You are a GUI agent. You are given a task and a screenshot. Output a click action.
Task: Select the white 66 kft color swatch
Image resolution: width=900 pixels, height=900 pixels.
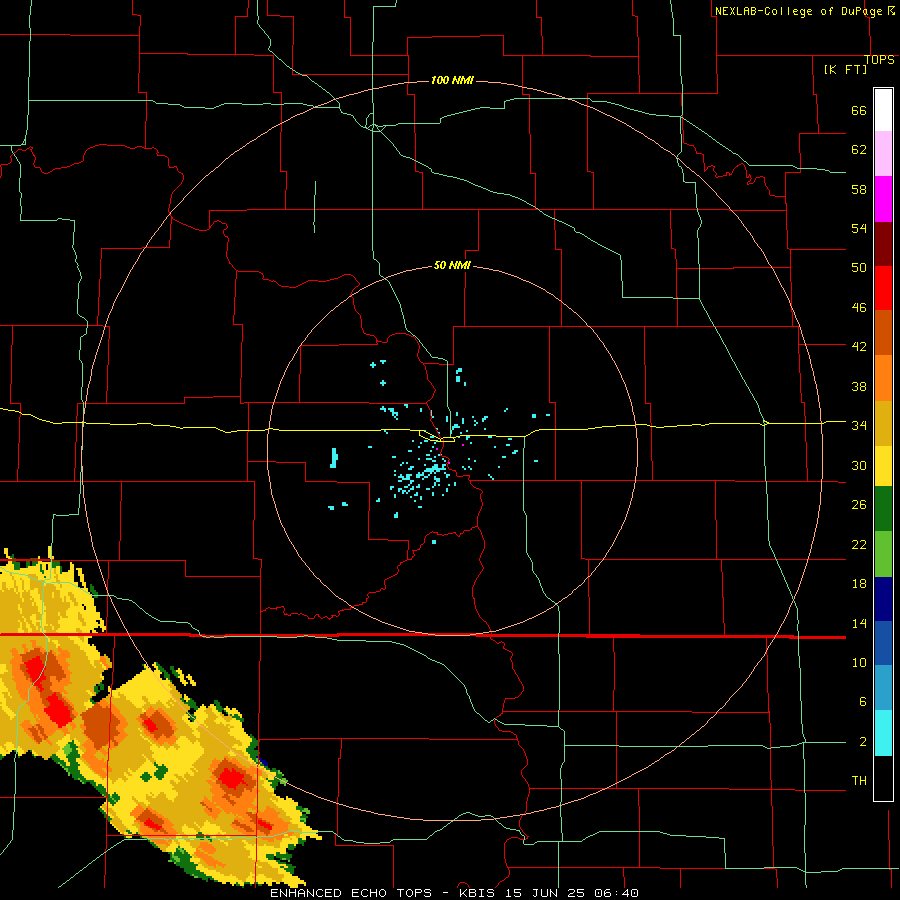pos(883,110)
